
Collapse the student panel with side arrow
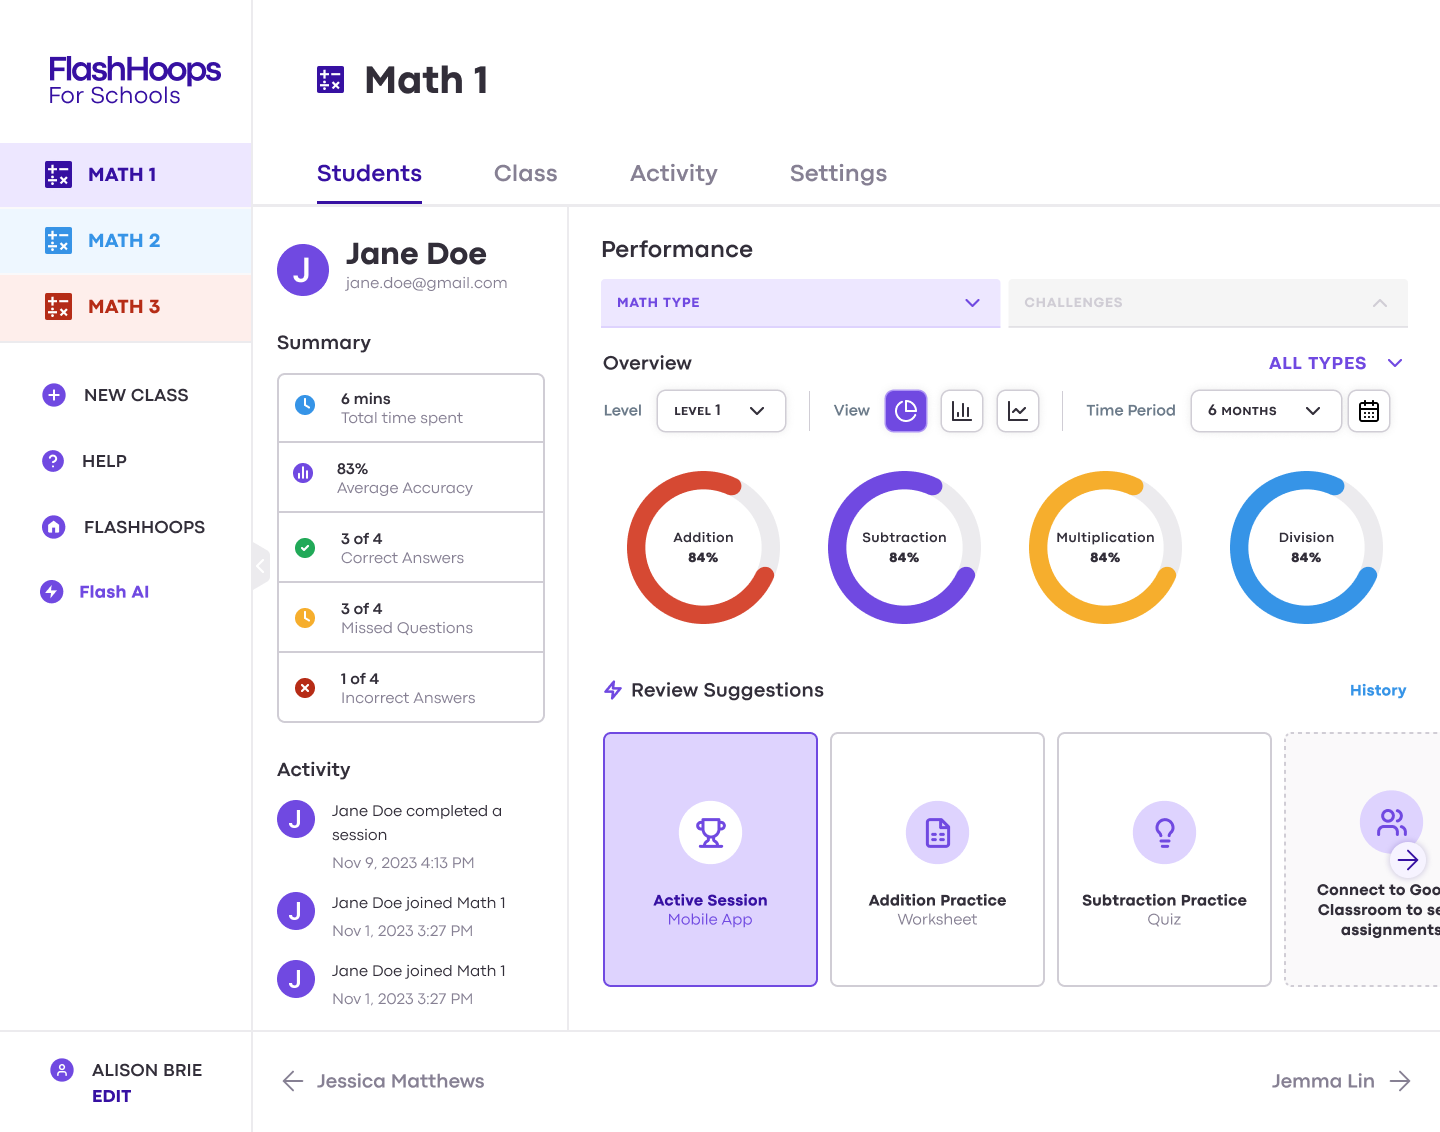(261, 566)
